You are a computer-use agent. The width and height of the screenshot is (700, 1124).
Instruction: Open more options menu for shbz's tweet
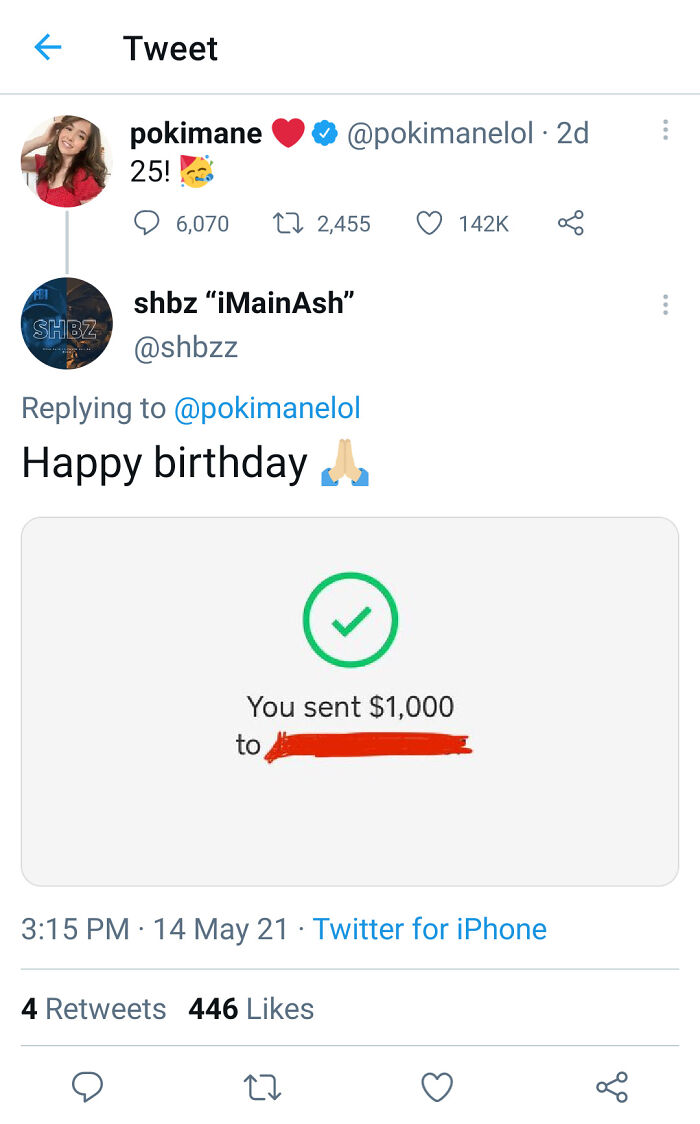coord(666,305)
